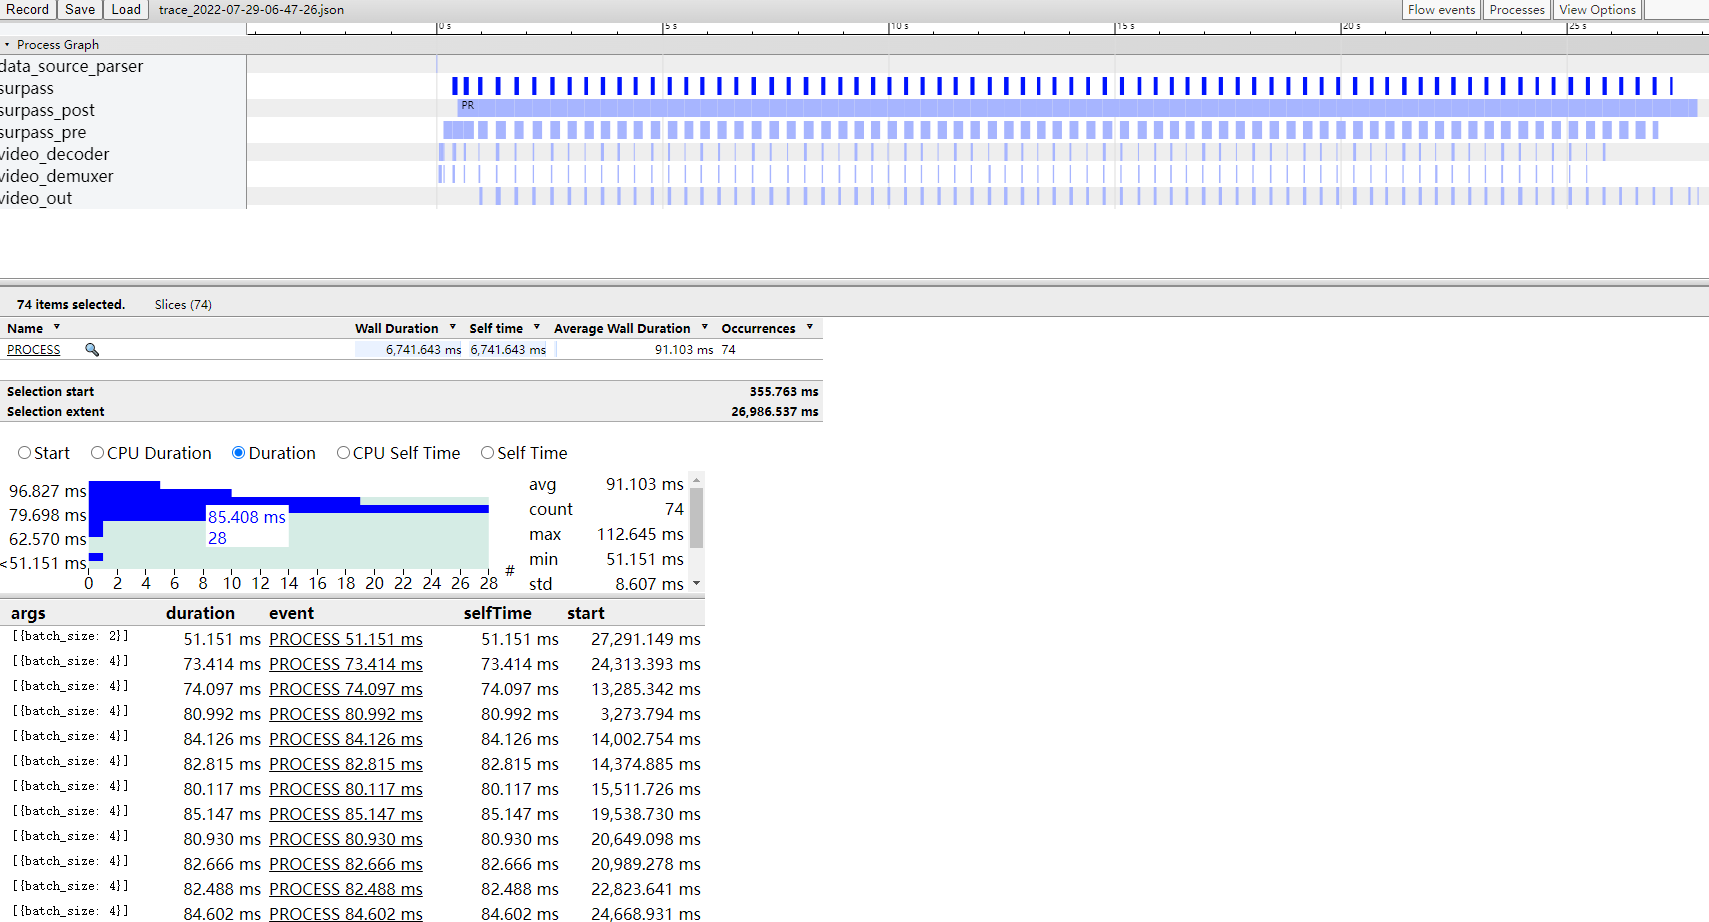Image resolution: width=1709 pixels, height=922 pixels.
Task: Open the View Options dropdown
Action: (x=1597, y=10)
